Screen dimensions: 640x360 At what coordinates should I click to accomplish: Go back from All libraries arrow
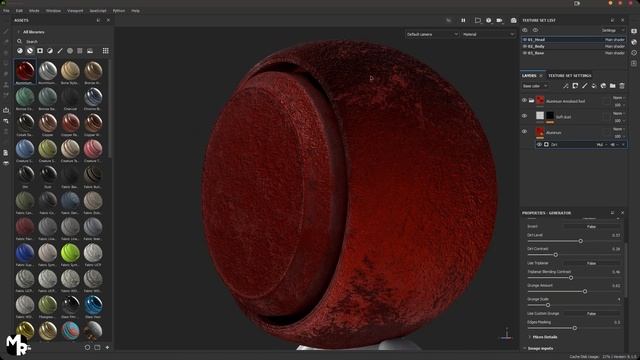click(18, 32)
